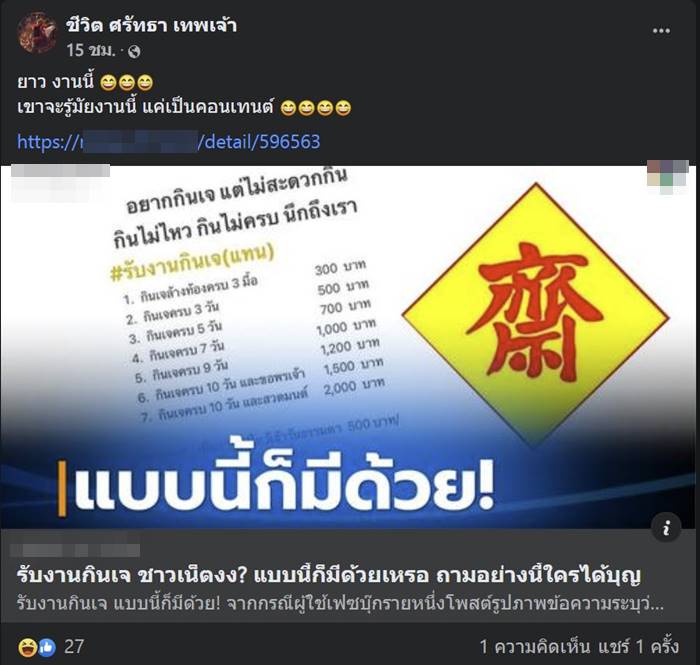Screen dimensions: 700x665
Task: Open profile ชีวิต ศรัทธา เทพเจ้า
Action: [x=152, y=25]
